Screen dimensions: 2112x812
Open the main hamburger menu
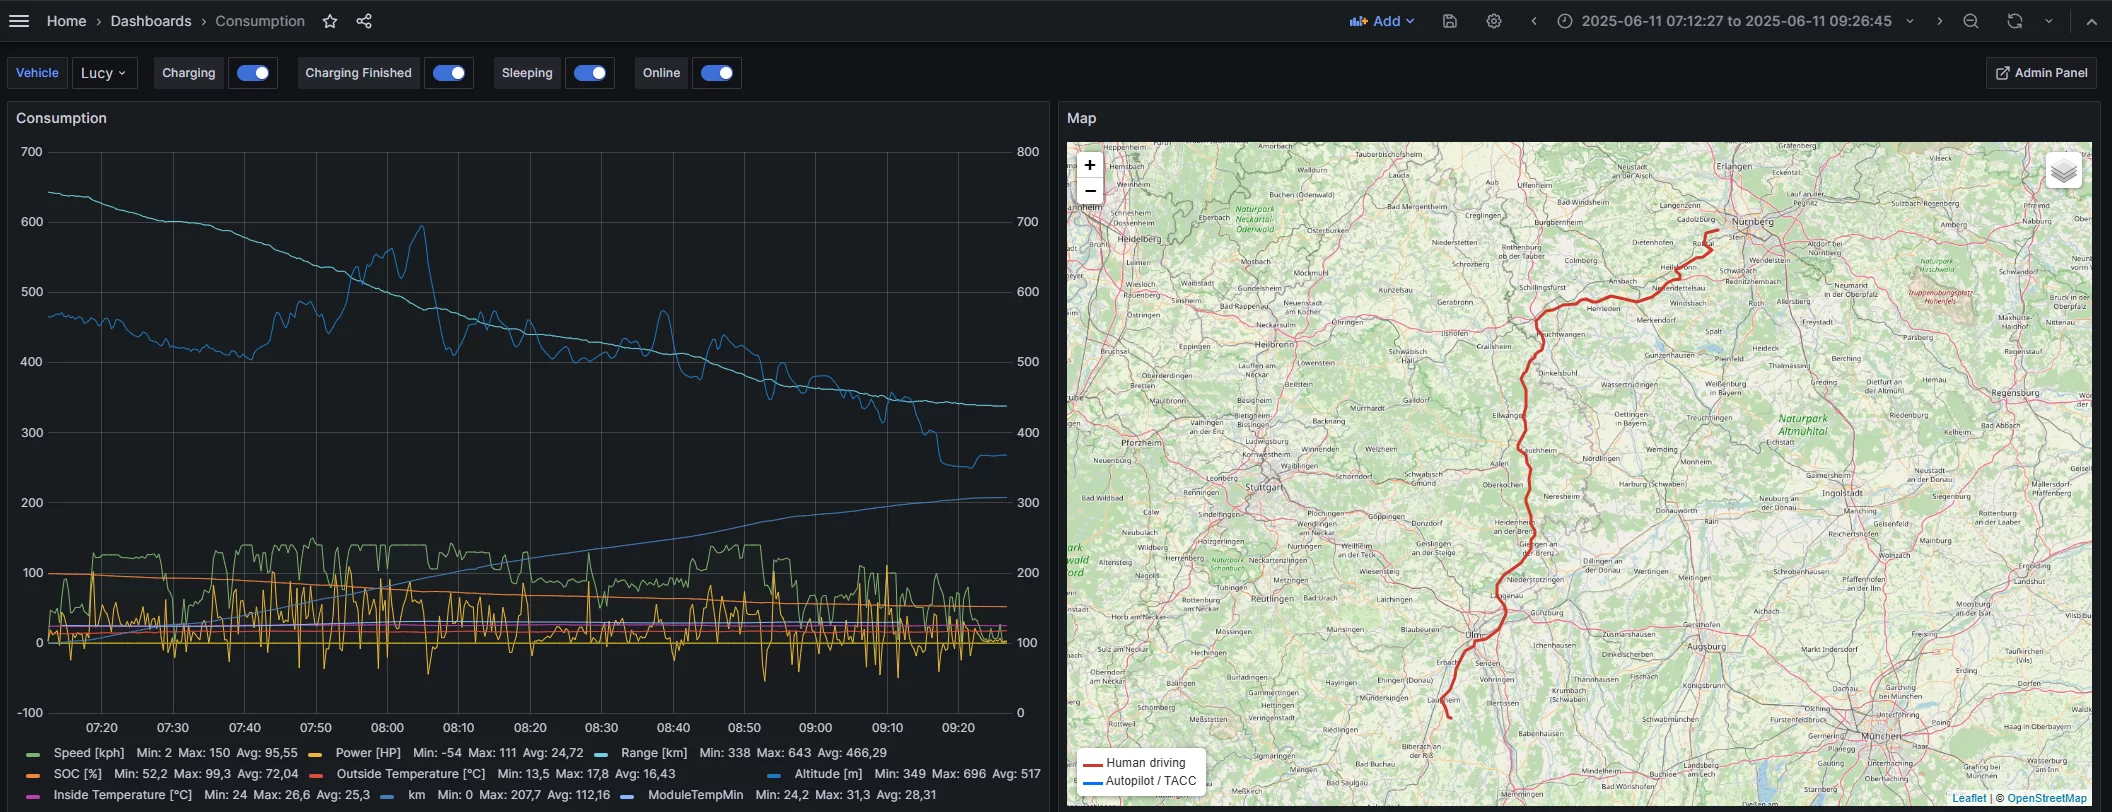click(19, 21)
